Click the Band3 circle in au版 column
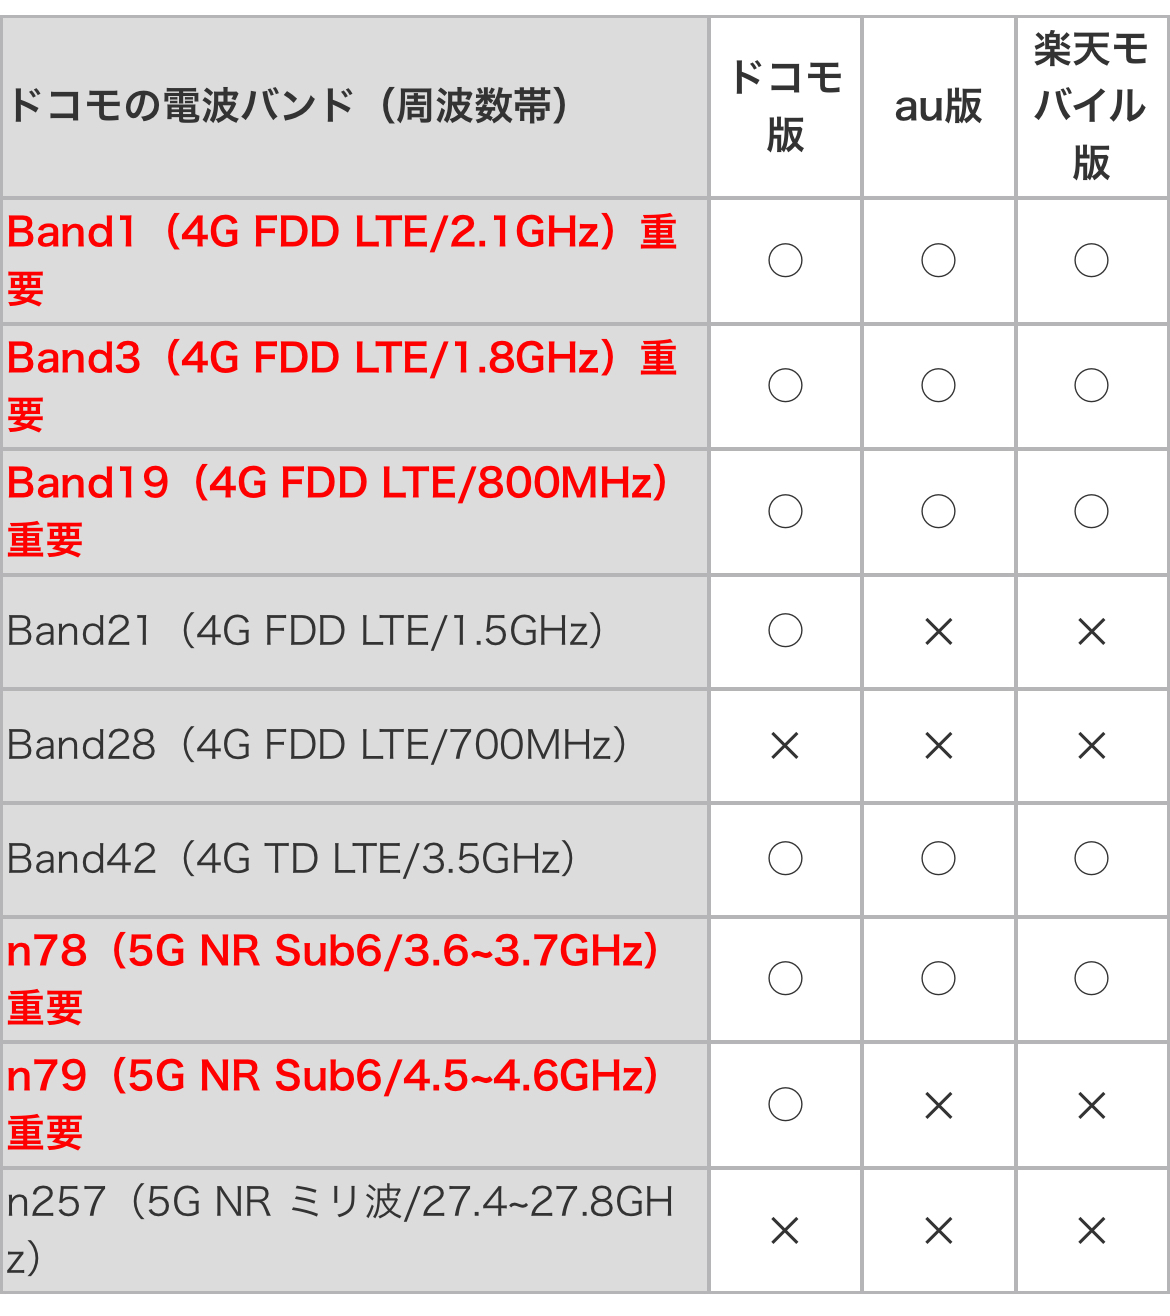 938,386
